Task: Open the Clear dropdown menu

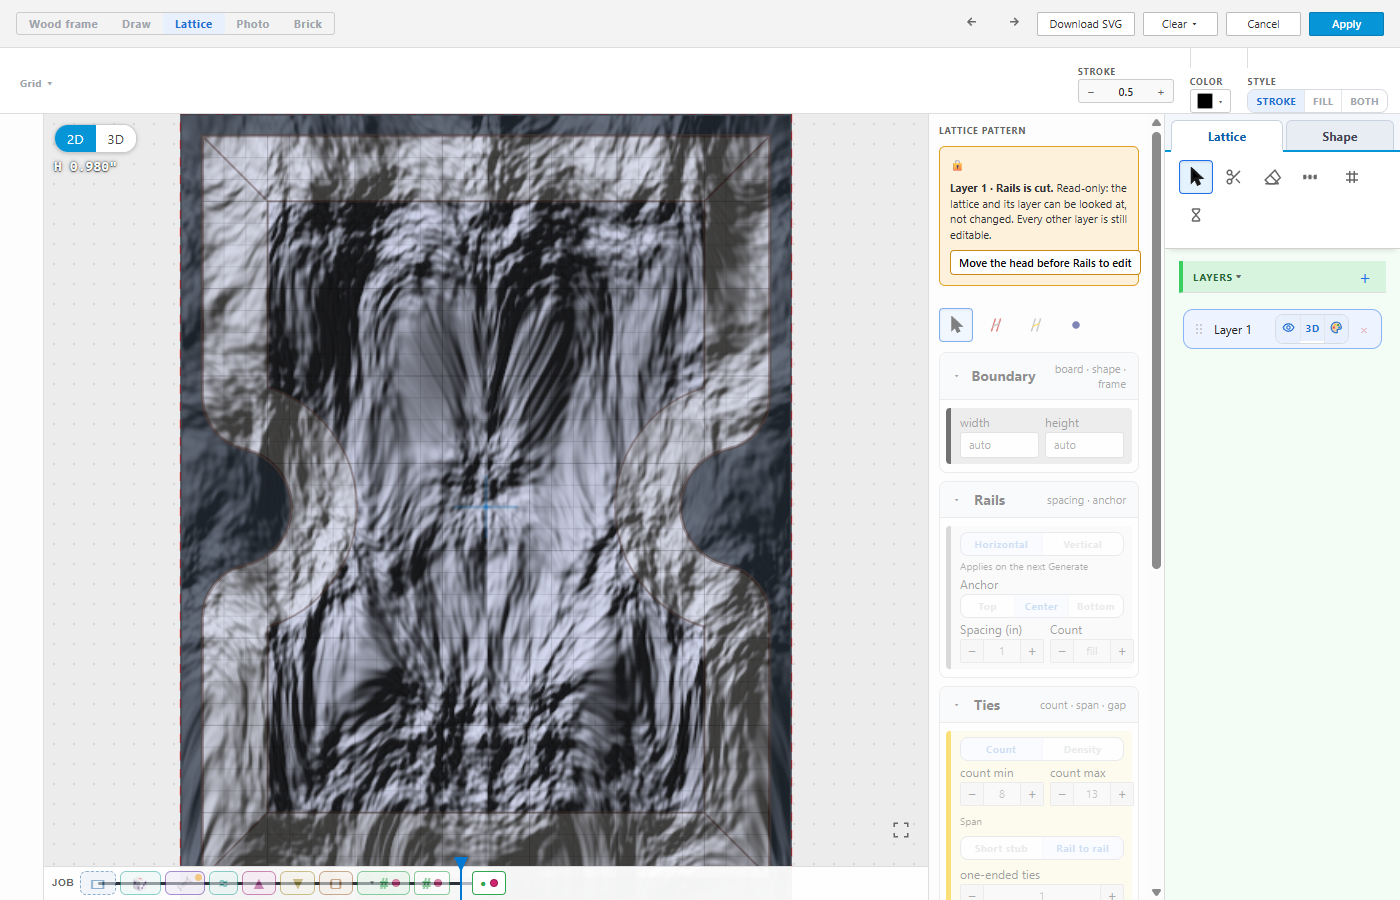Action: pos(1180,24)
